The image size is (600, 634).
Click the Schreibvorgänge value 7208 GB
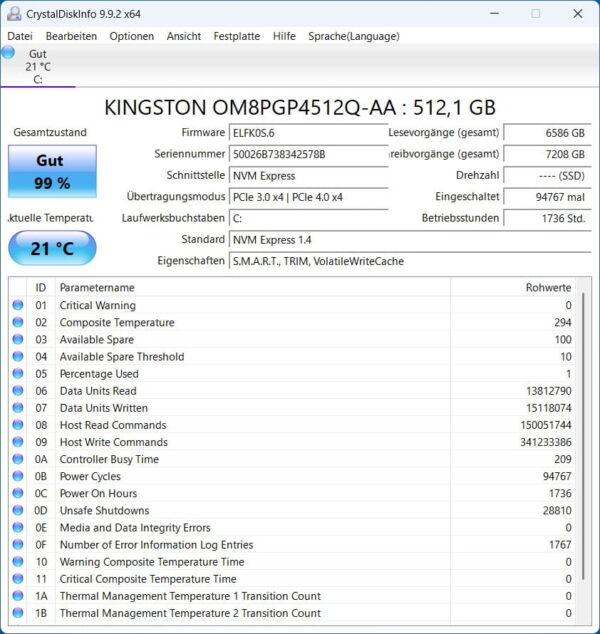tap(547, 154)
